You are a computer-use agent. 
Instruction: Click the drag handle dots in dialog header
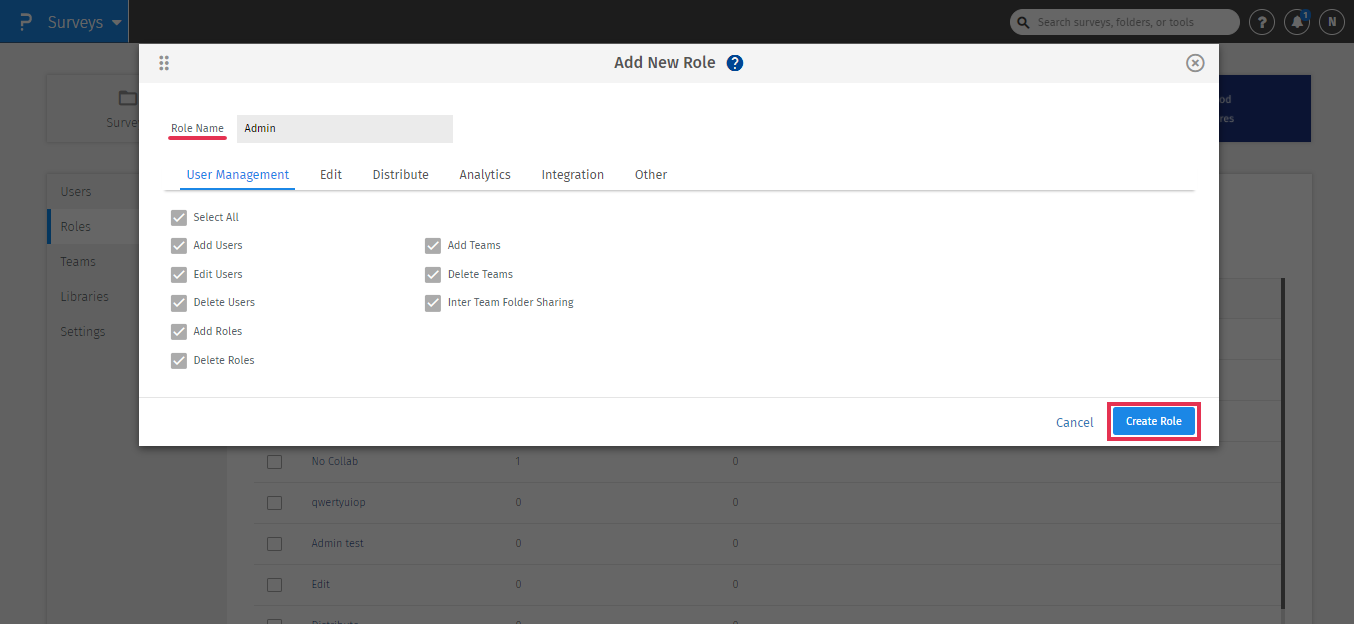coord(164,63)
